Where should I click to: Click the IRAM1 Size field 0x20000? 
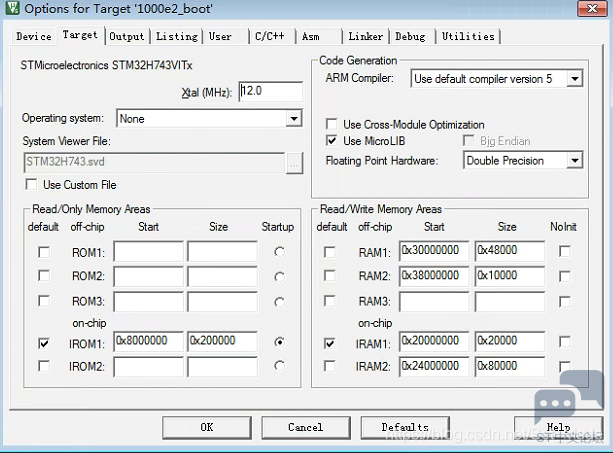click(510, 342)
